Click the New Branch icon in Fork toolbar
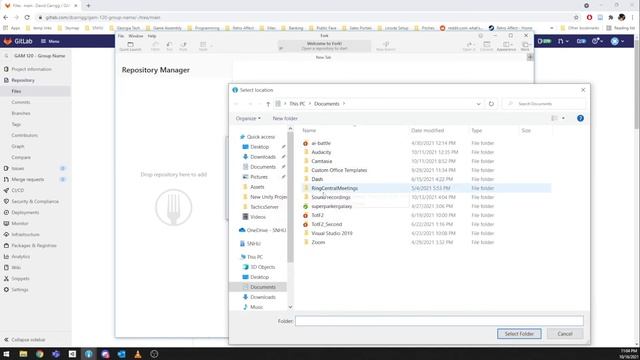640x360 pixels. 386,46
